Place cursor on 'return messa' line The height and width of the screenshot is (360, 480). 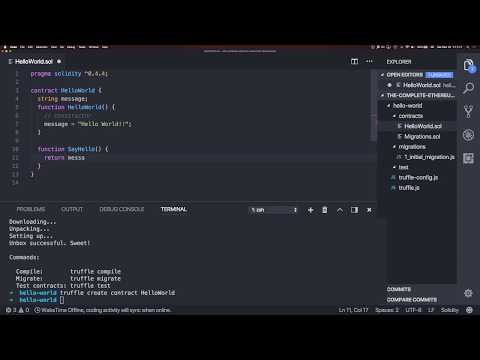[64, 158]
